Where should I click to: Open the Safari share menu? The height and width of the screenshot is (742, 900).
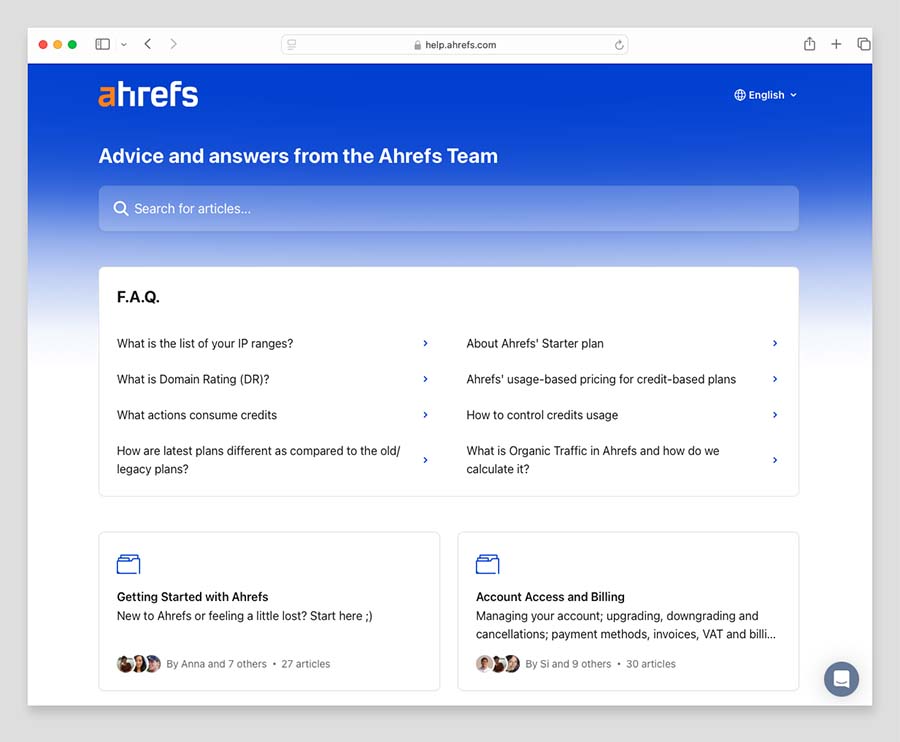click(809, 44)
